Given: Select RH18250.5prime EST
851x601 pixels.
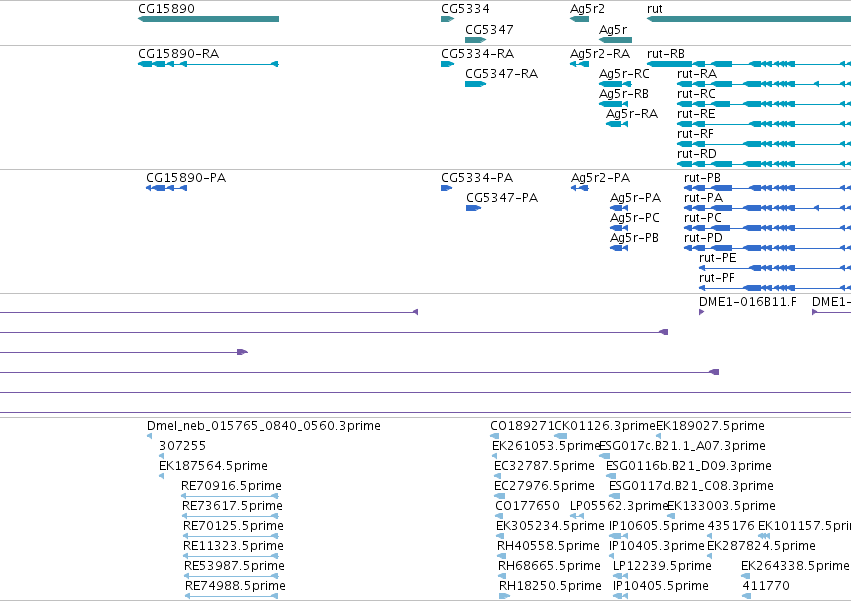Looking at the screenshot, I should (x=505, y=596).
